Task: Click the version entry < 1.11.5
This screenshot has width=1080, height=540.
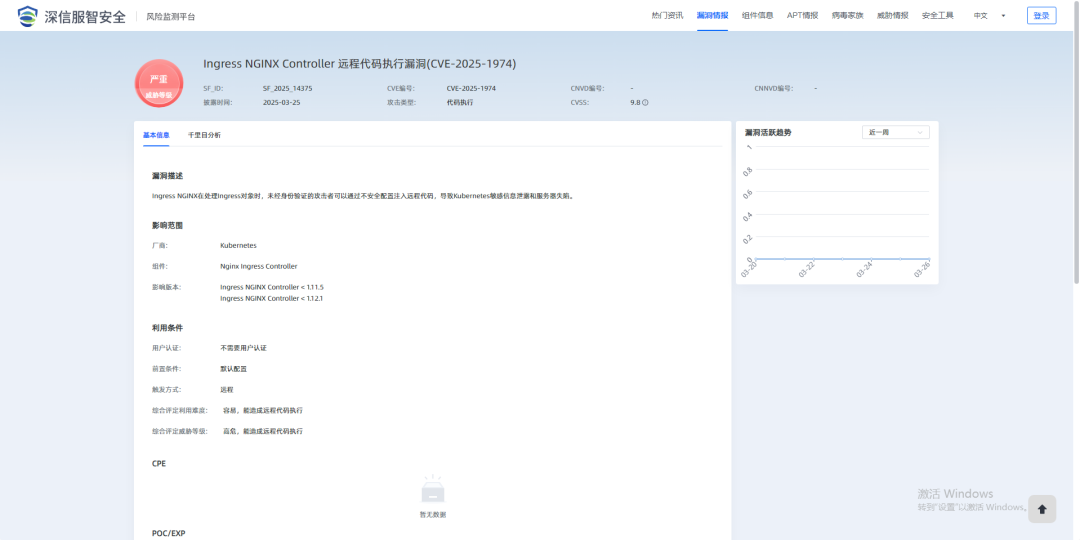Action: (x=272, y=287)
